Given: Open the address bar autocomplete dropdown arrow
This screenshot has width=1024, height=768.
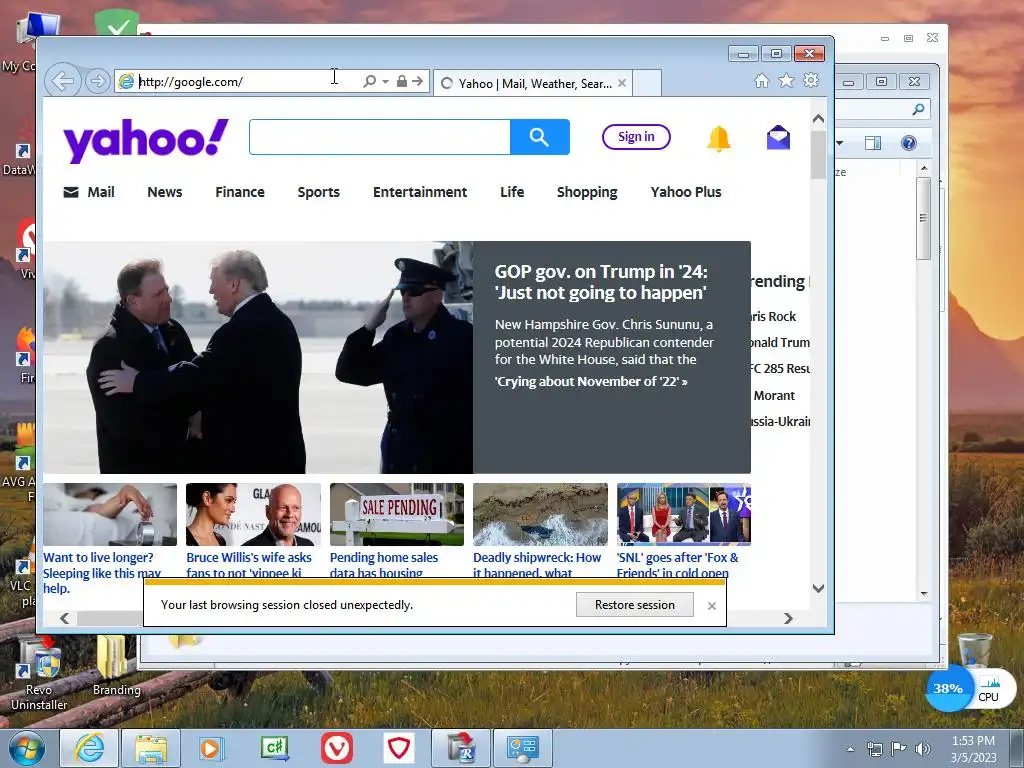Looking at the screenshot, I should coord(385,82).
